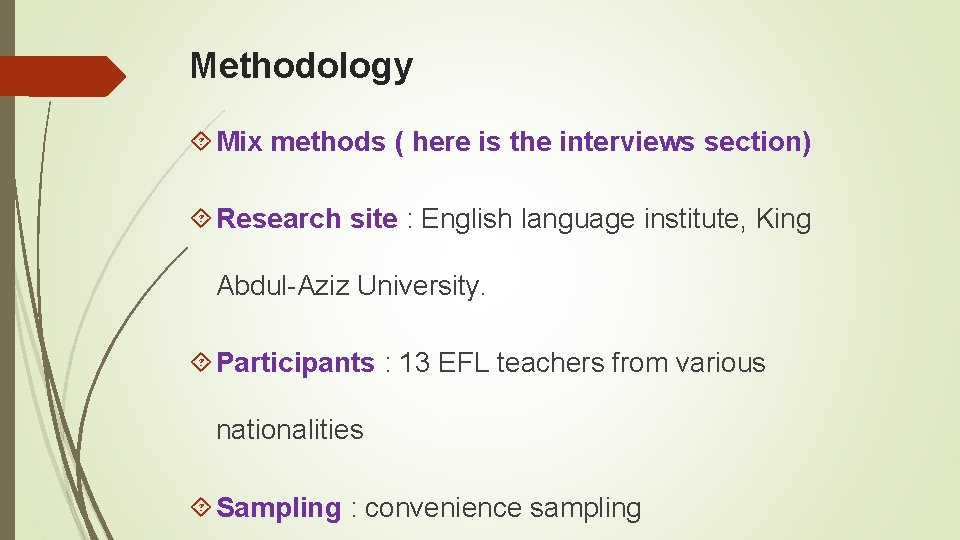The height and width of the screenshot is (540, 960).
Task: Click the red arrow shape near the title
Action: [x=62, y=77]
